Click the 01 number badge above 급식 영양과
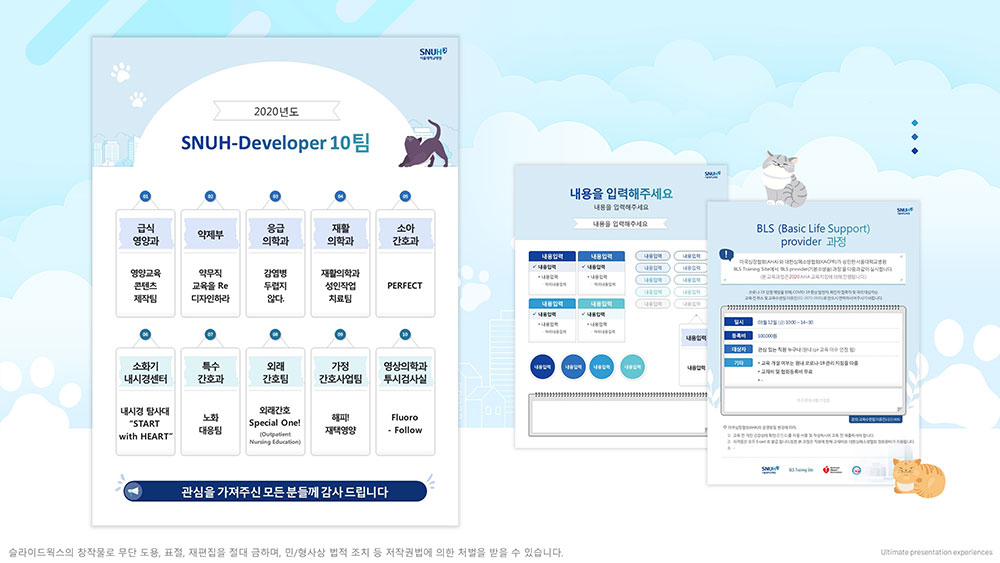 (x=145, y=197)
